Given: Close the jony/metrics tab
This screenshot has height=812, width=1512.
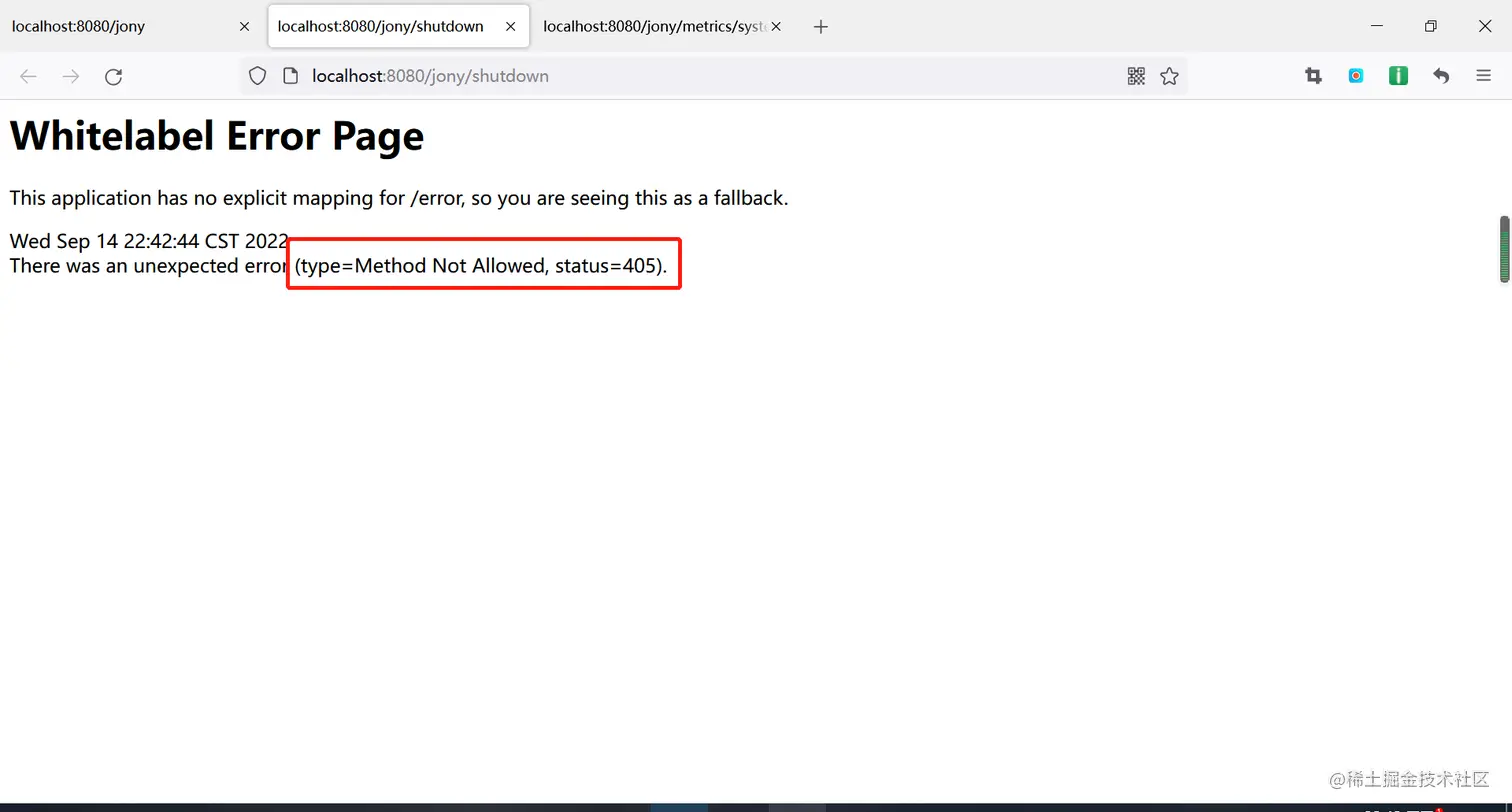Looking at the screenshot, I should [777, 27].
